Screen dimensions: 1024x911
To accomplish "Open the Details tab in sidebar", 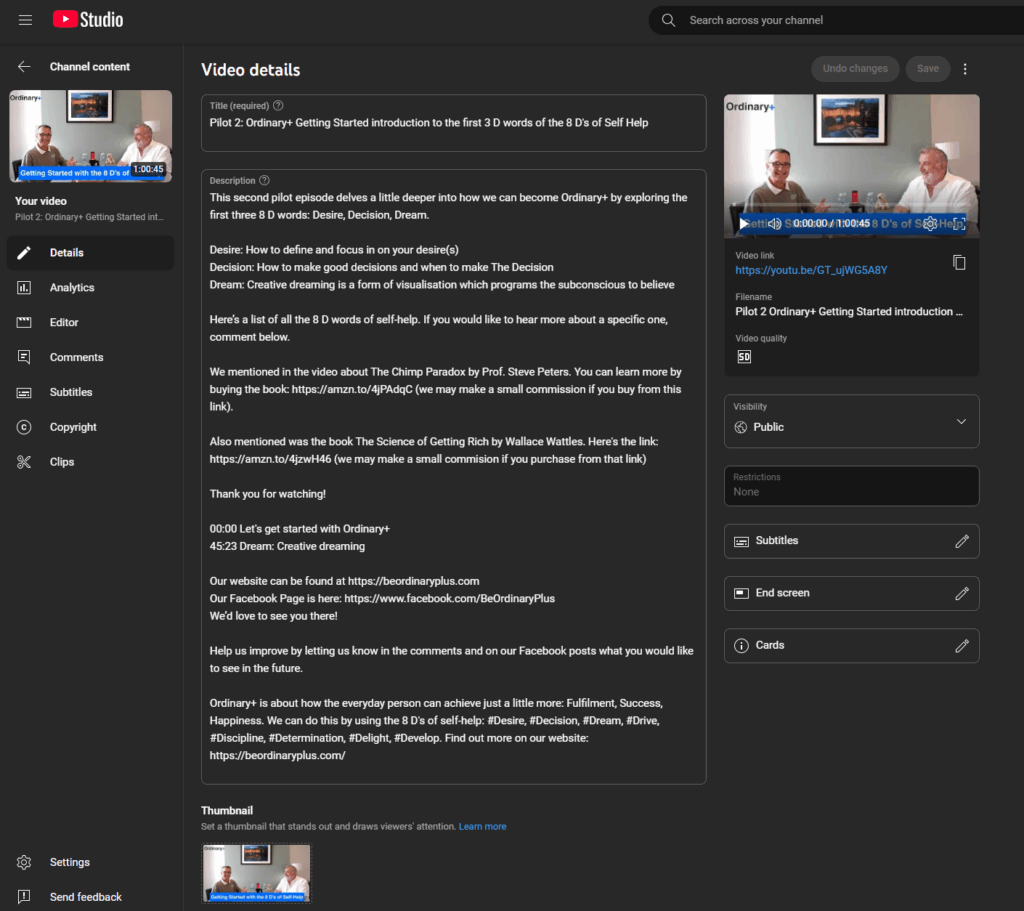I will pyautogui.click(x=90, y=253).
